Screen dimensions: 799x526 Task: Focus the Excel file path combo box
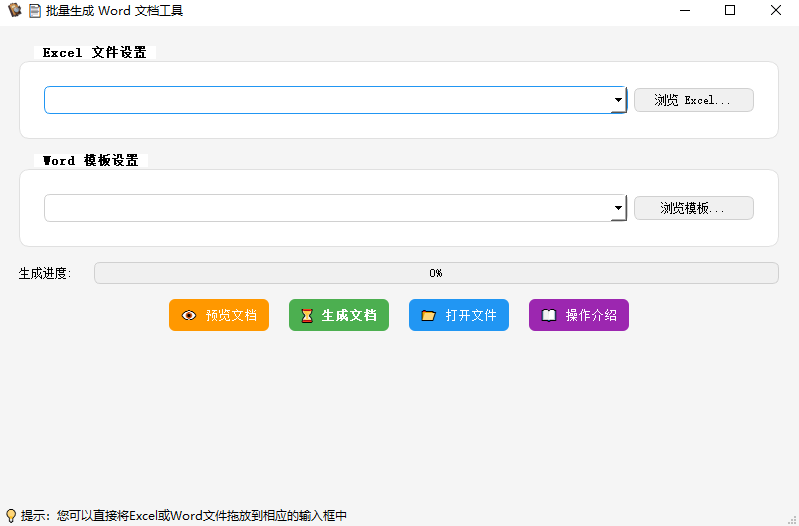335,100
